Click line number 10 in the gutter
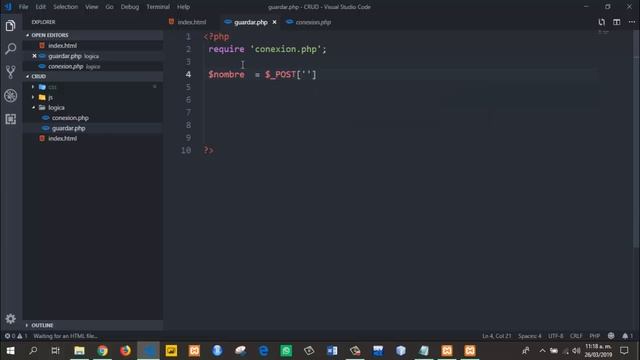 [x=186, y=150]
